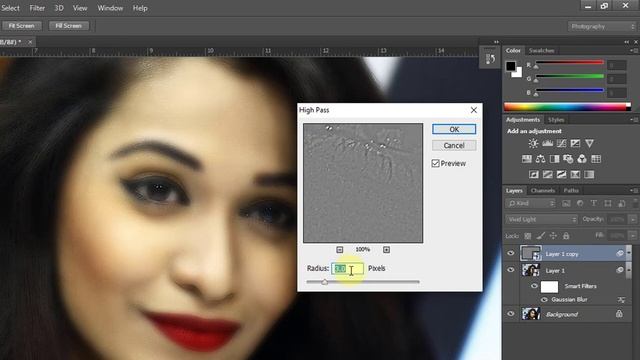Toggle the layer filtering switch
The image size is (640, 360).
click(635, 203)
